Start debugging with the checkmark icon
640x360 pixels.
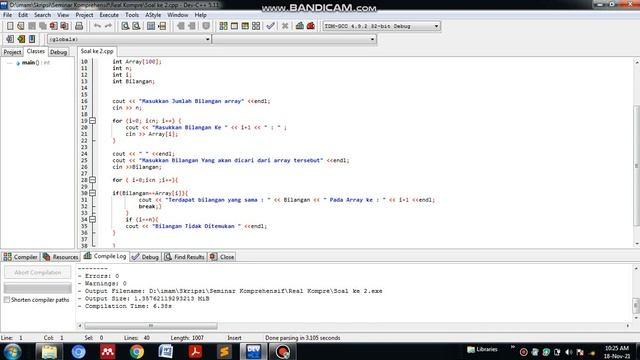270,26
